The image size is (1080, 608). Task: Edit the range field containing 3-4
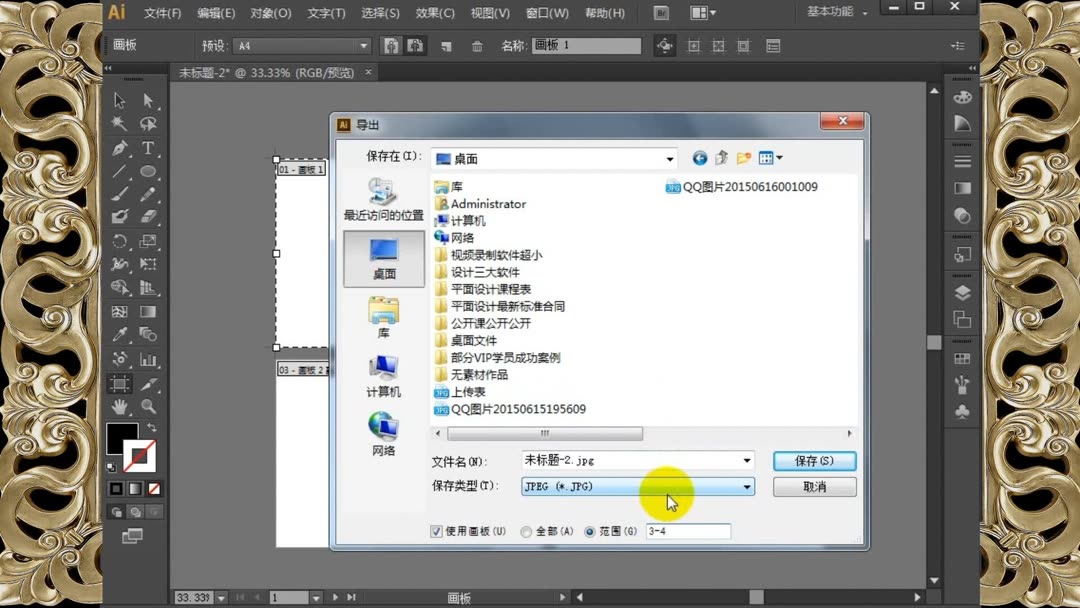click(x=688, y=531)
